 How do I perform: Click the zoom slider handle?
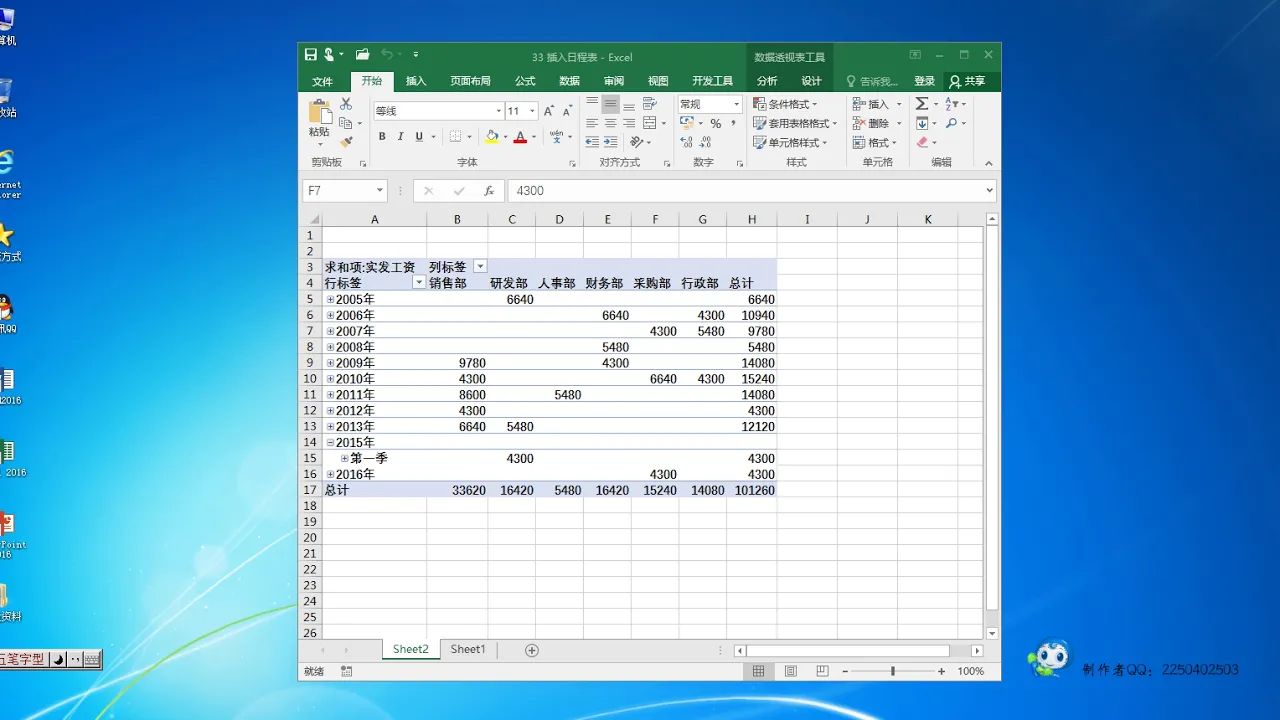[893, 671]
